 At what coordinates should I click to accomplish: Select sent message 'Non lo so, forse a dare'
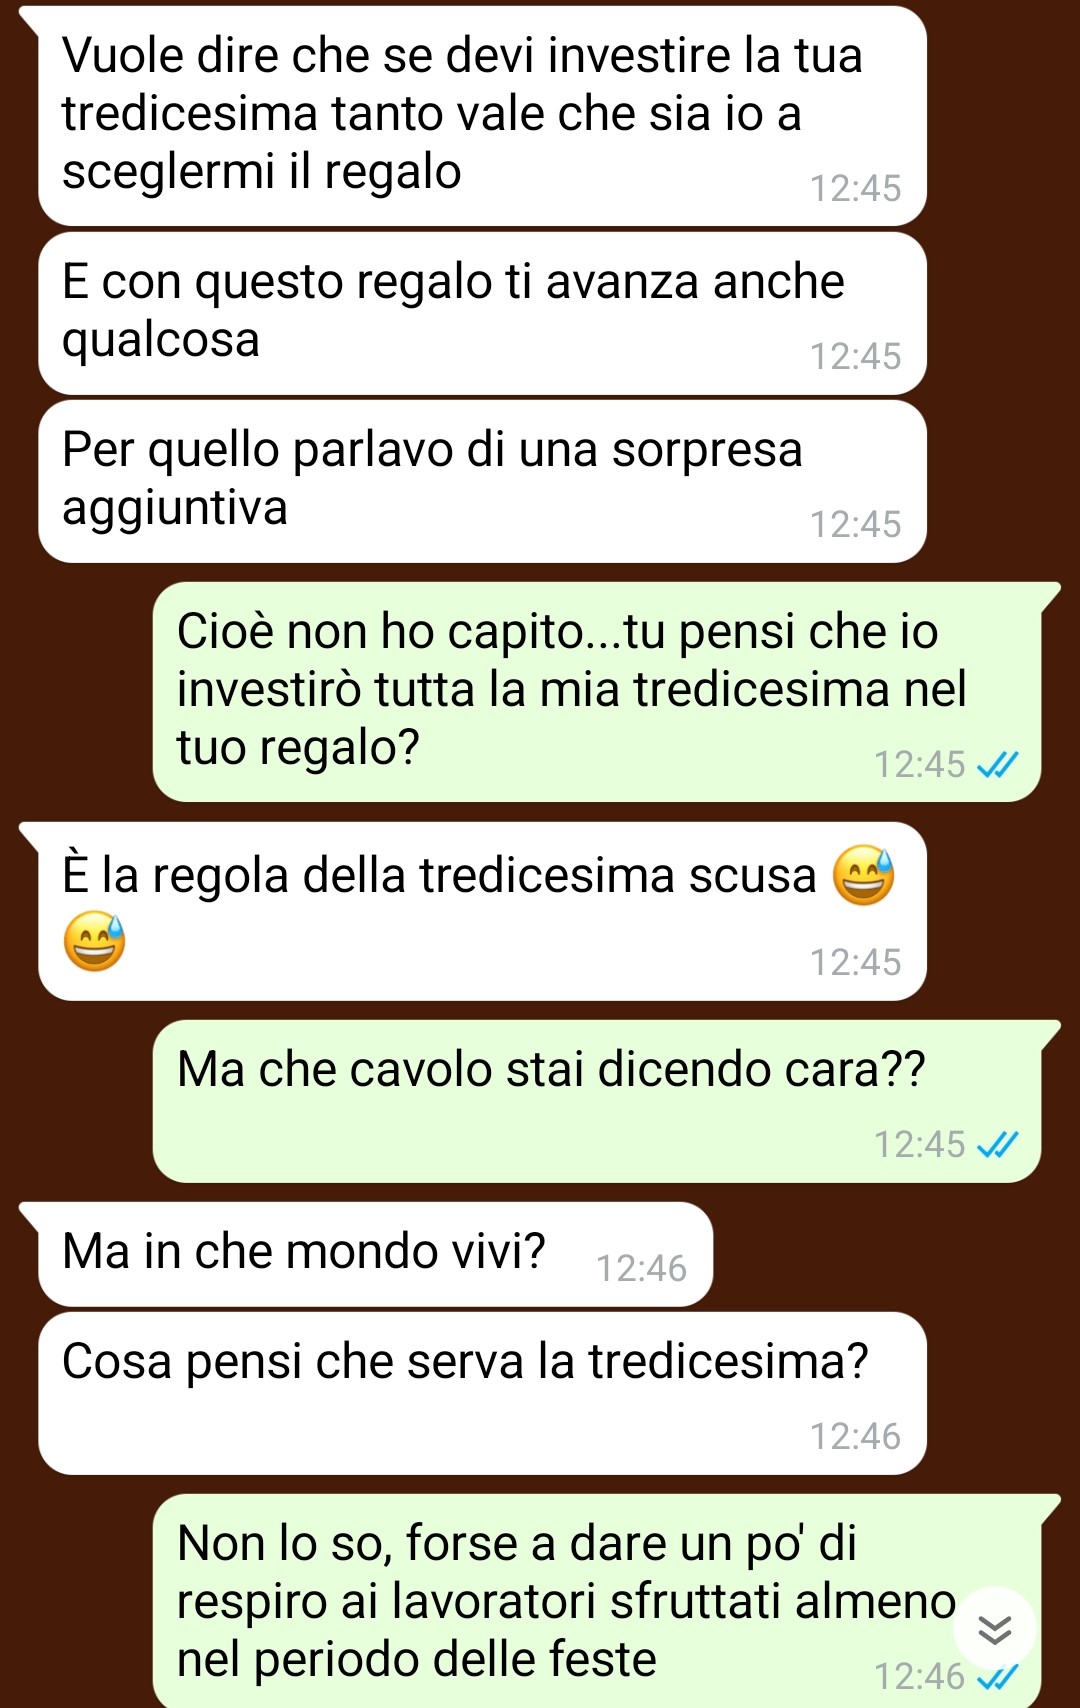point(597,1601)
